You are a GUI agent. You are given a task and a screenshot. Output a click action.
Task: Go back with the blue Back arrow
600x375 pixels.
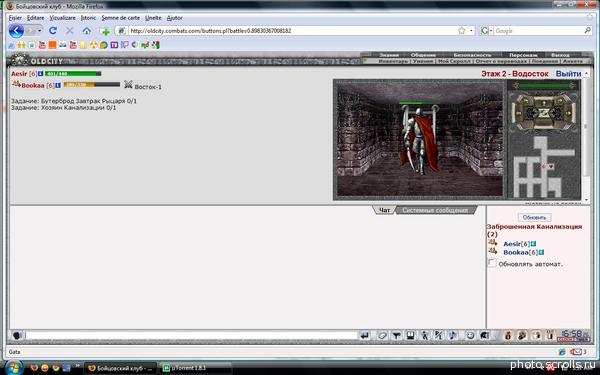point(16,31)
